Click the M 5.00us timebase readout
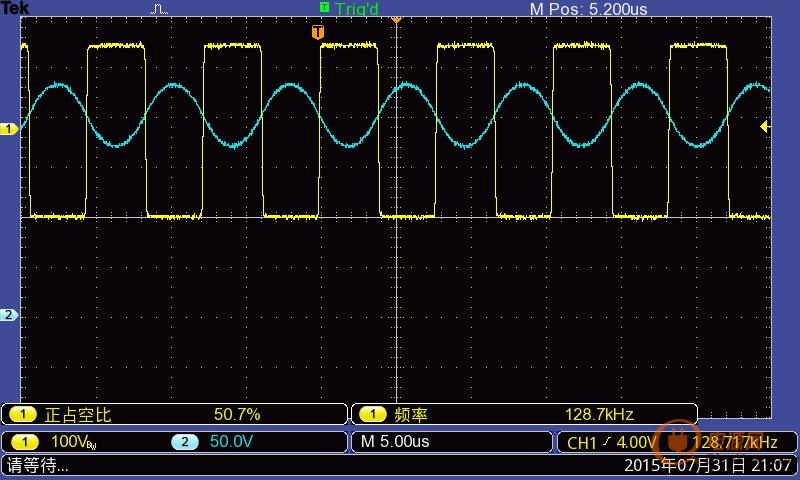Image resolution: width=800 pixels, height=480 pixels. (395, 441)
